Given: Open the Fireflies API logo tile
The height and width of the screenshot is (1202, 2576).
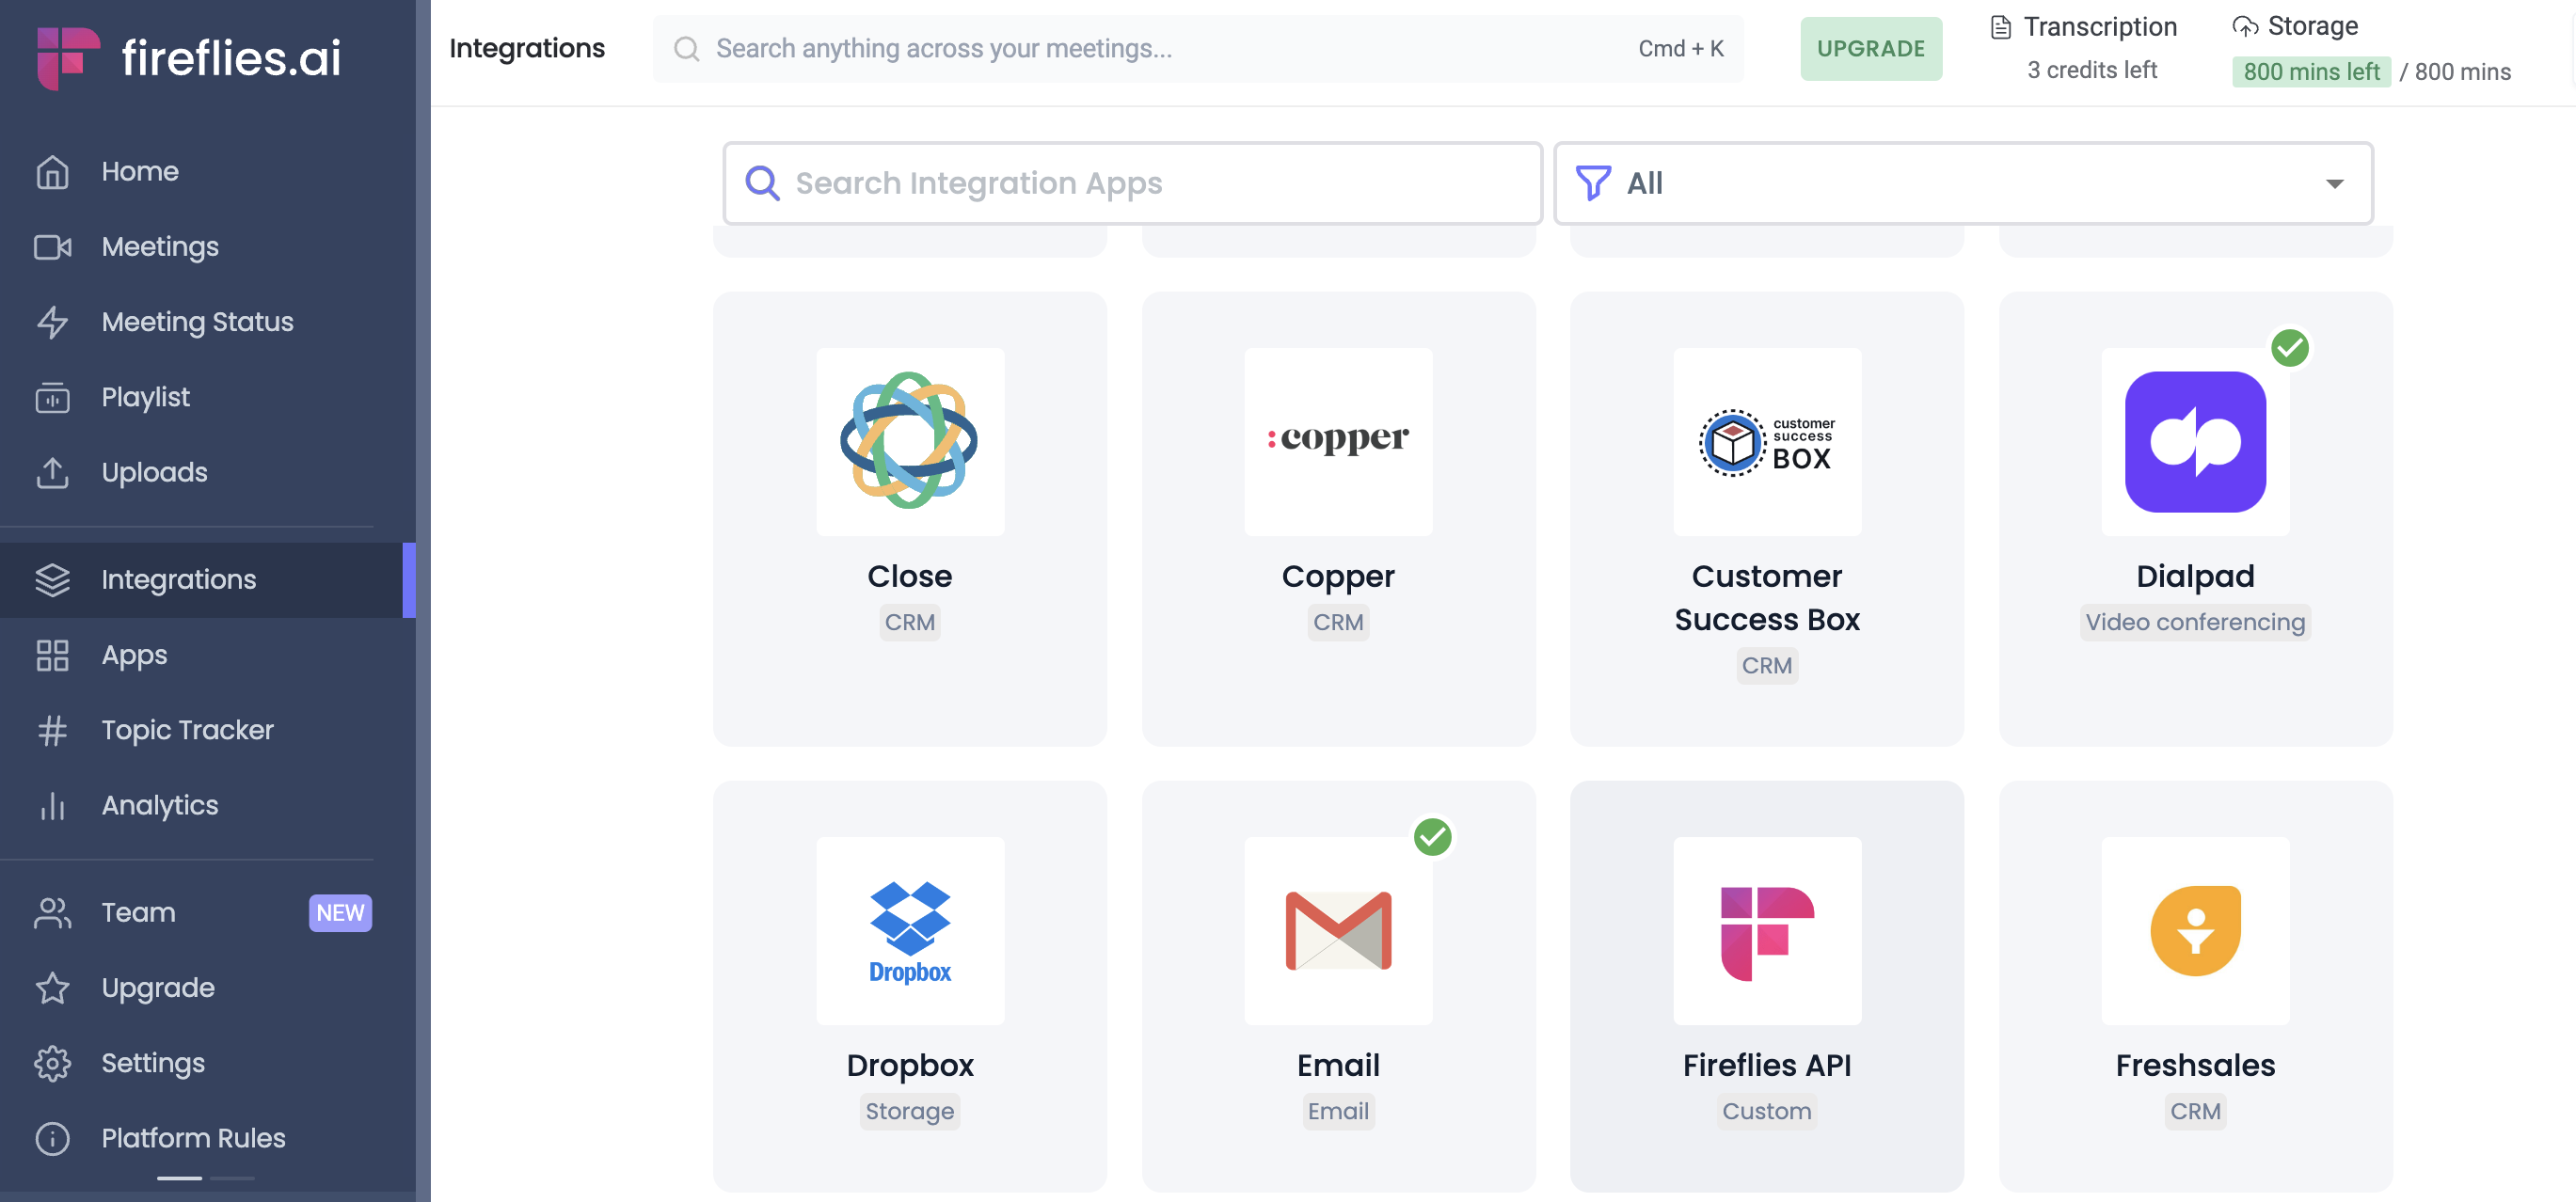Looking at the screenshot, I should [x=1766, y=930].
